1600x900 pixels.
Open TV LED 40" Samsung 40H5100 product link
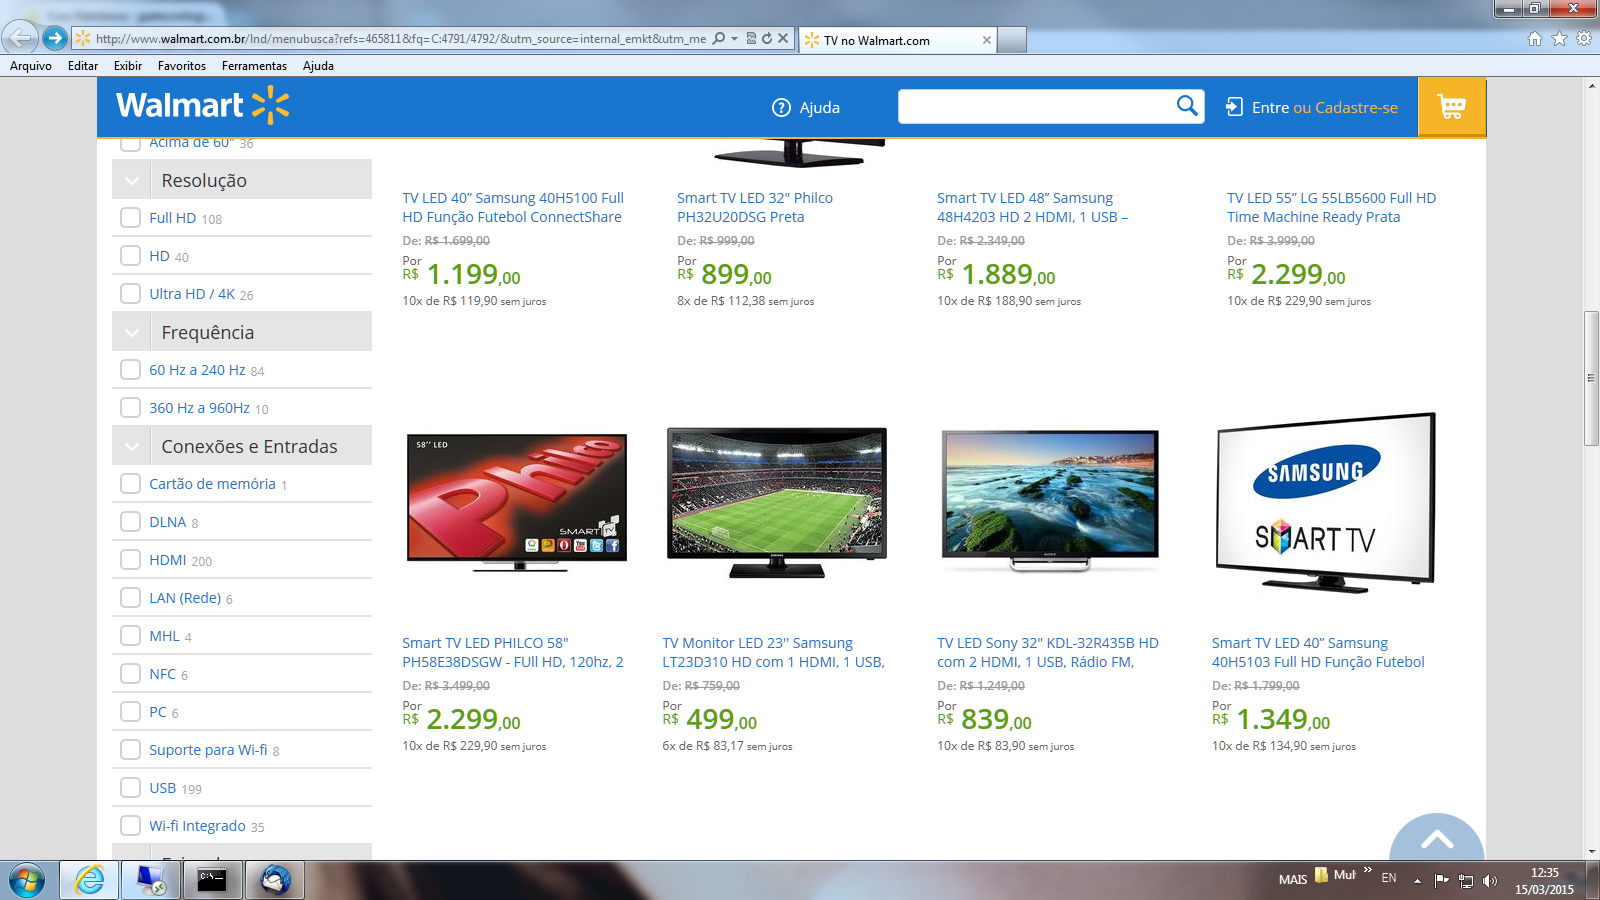tap(513, 208)
